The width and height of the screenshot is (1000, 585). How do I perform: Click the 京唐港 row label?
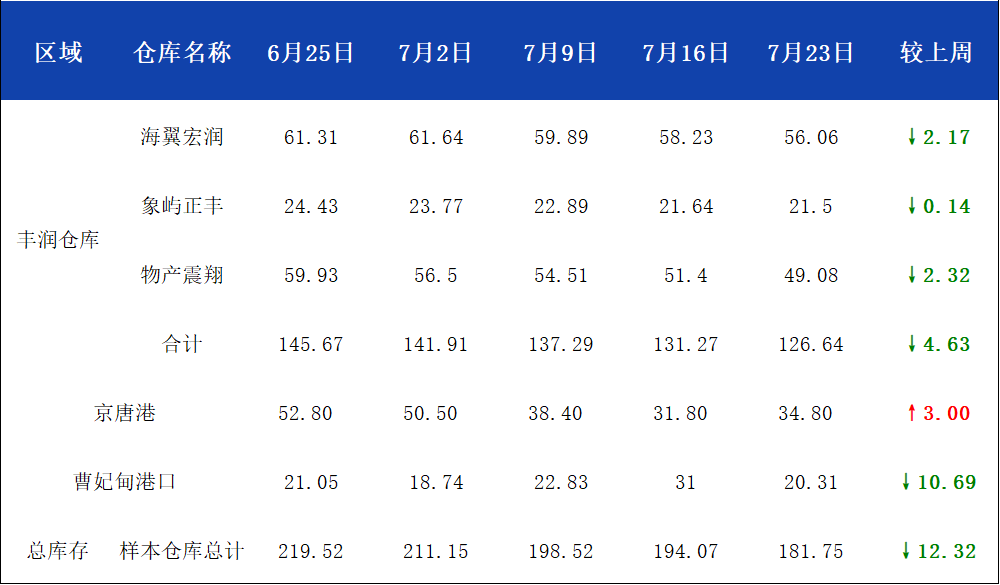click(x=125, y=413)
